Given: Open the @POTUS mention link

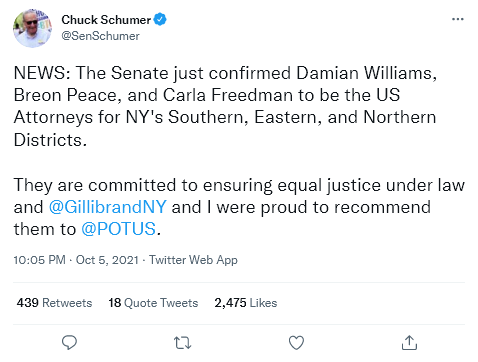Looking at the screenshot, I should pyautogui.click(x=118, y=229).
